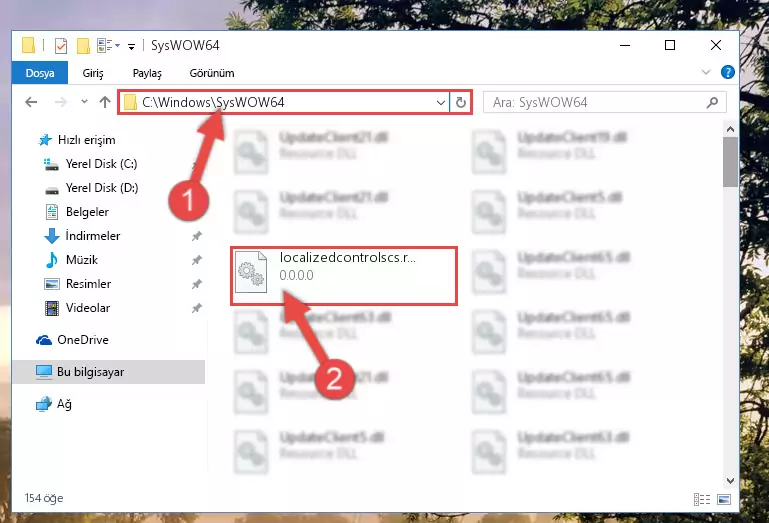Click the pin icon next to Müzik

(196, 260)
